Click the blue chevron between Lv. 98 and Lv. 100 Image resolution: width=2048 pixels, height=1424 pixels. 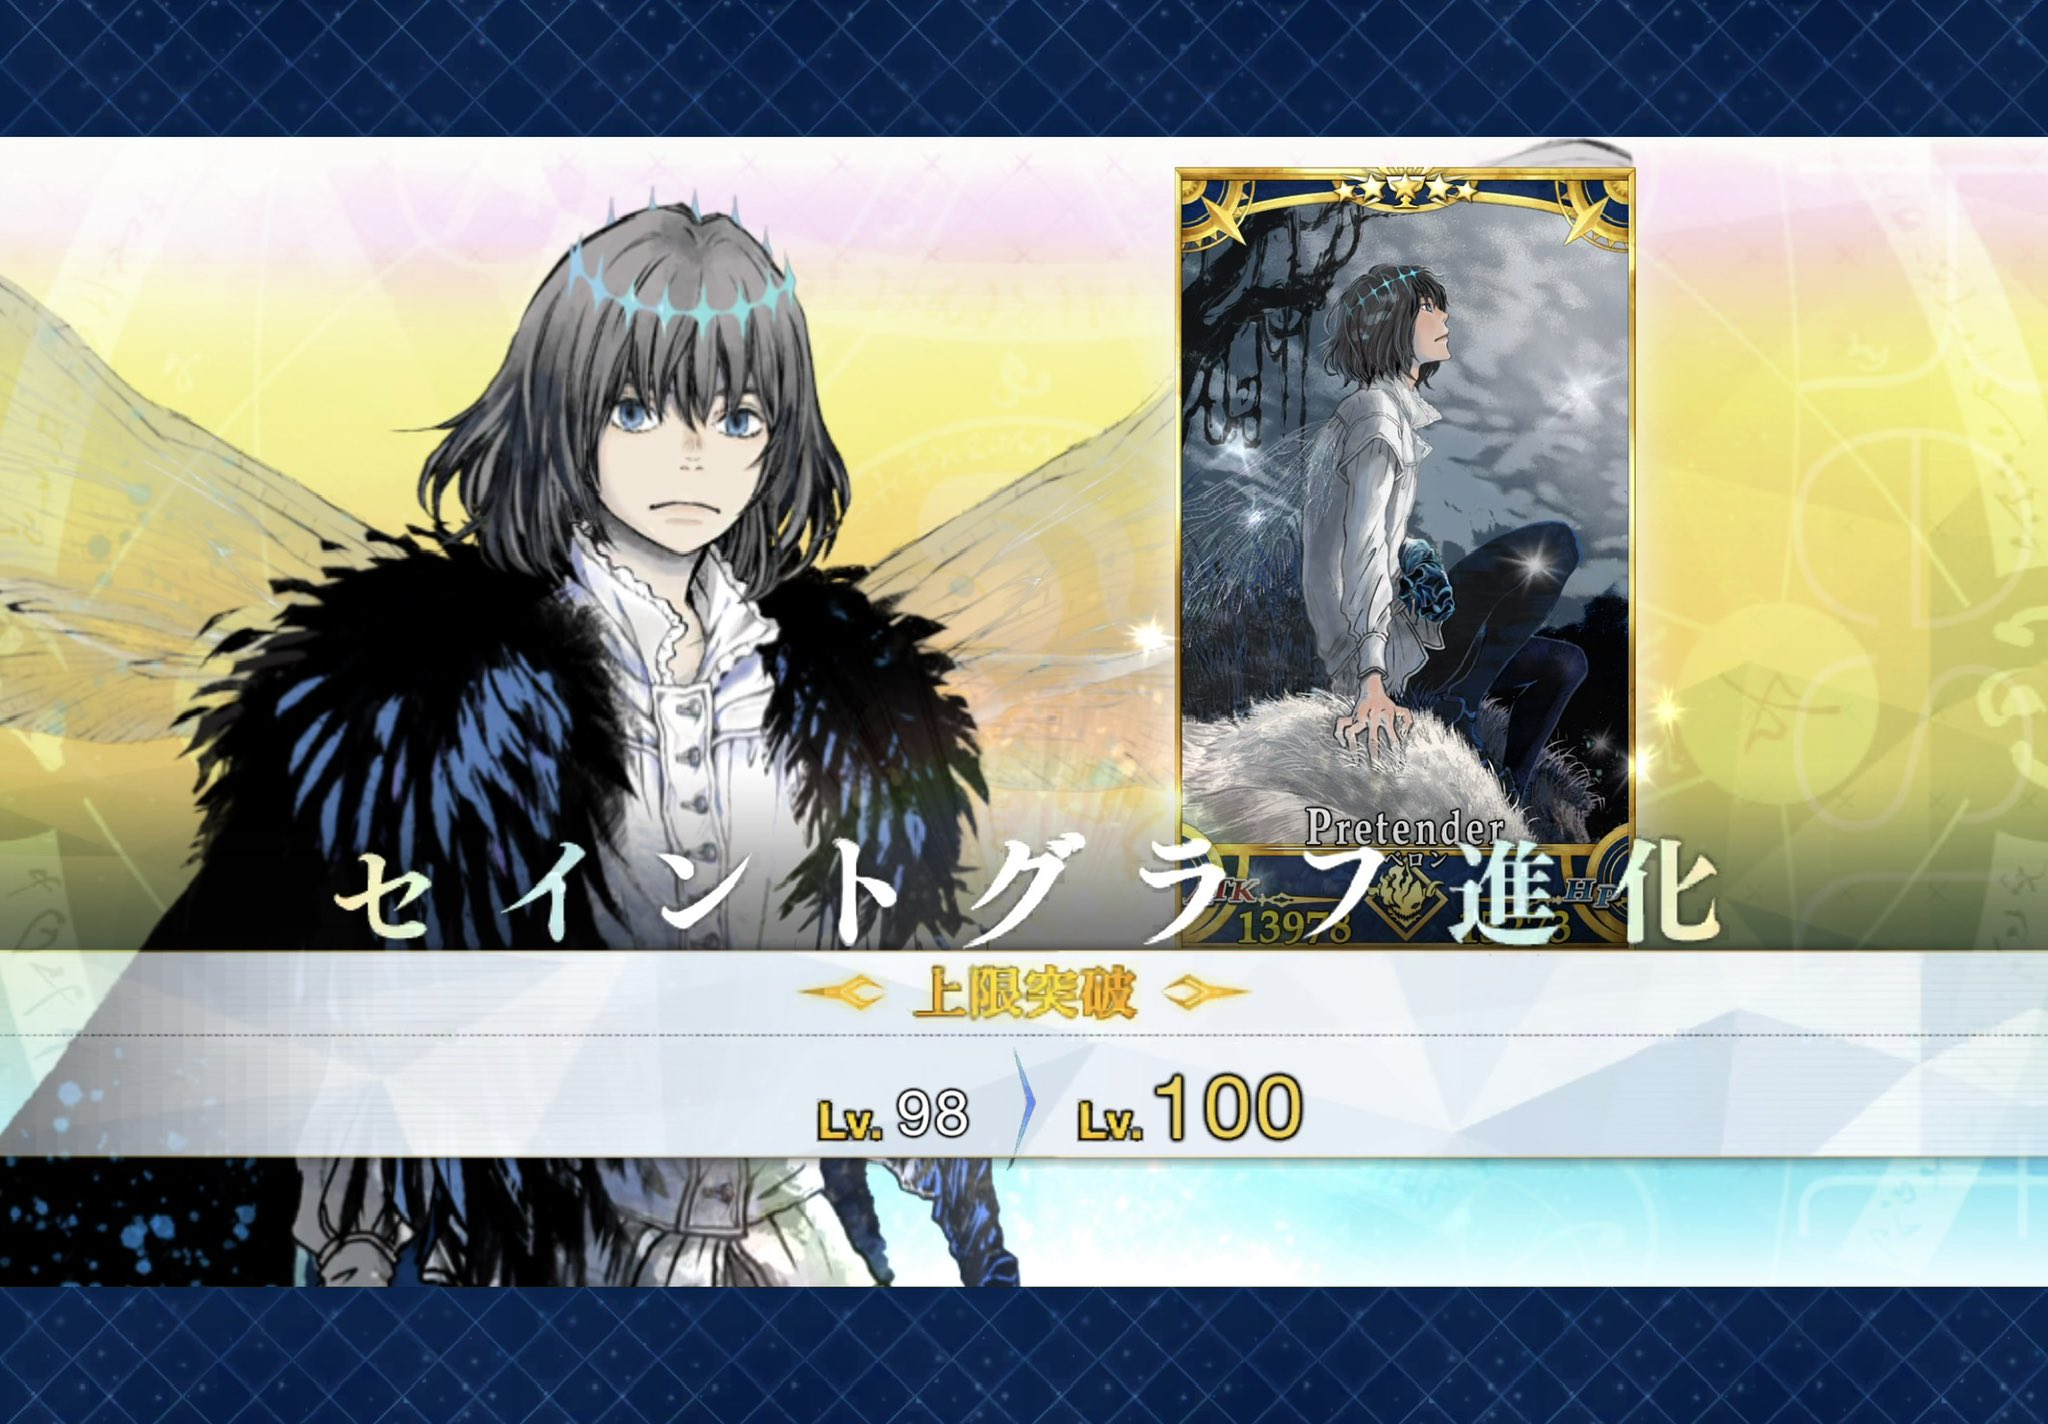coord(1021,1109)
